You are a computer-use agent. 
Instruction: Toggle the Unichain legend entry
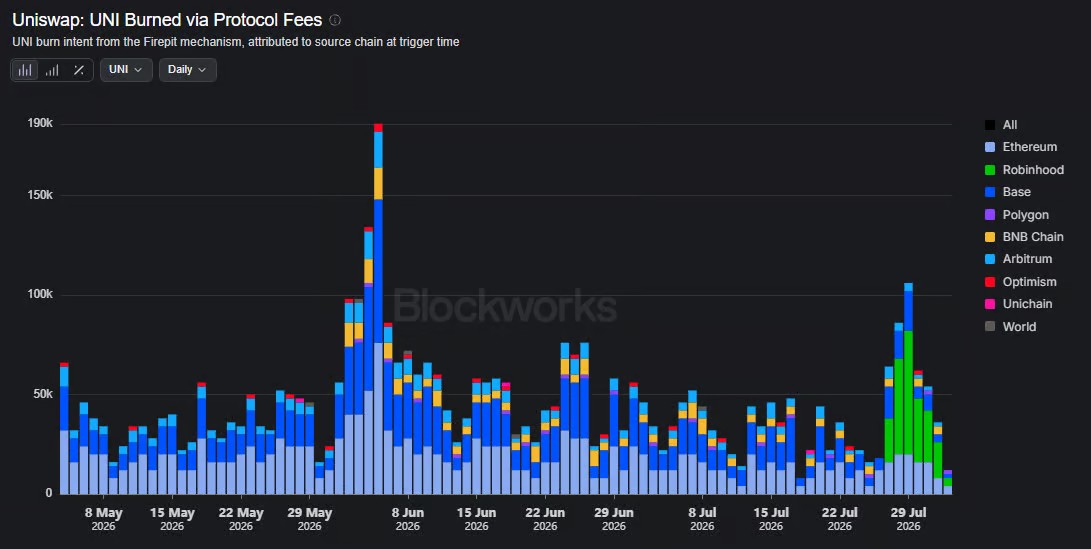click(1019, 304)
